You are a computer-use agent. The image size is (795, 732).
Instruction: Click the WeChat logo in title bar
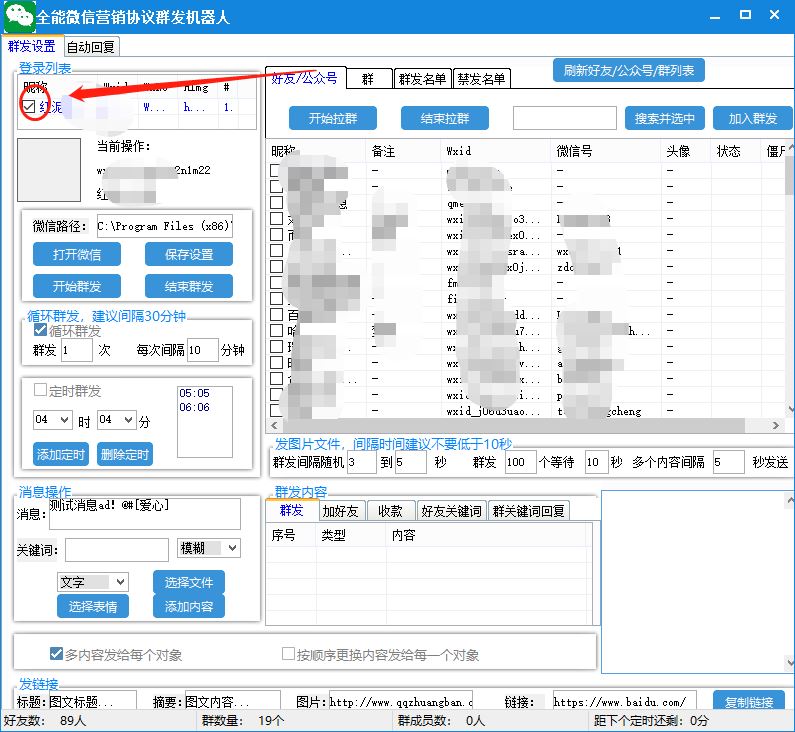pos(19,17)
